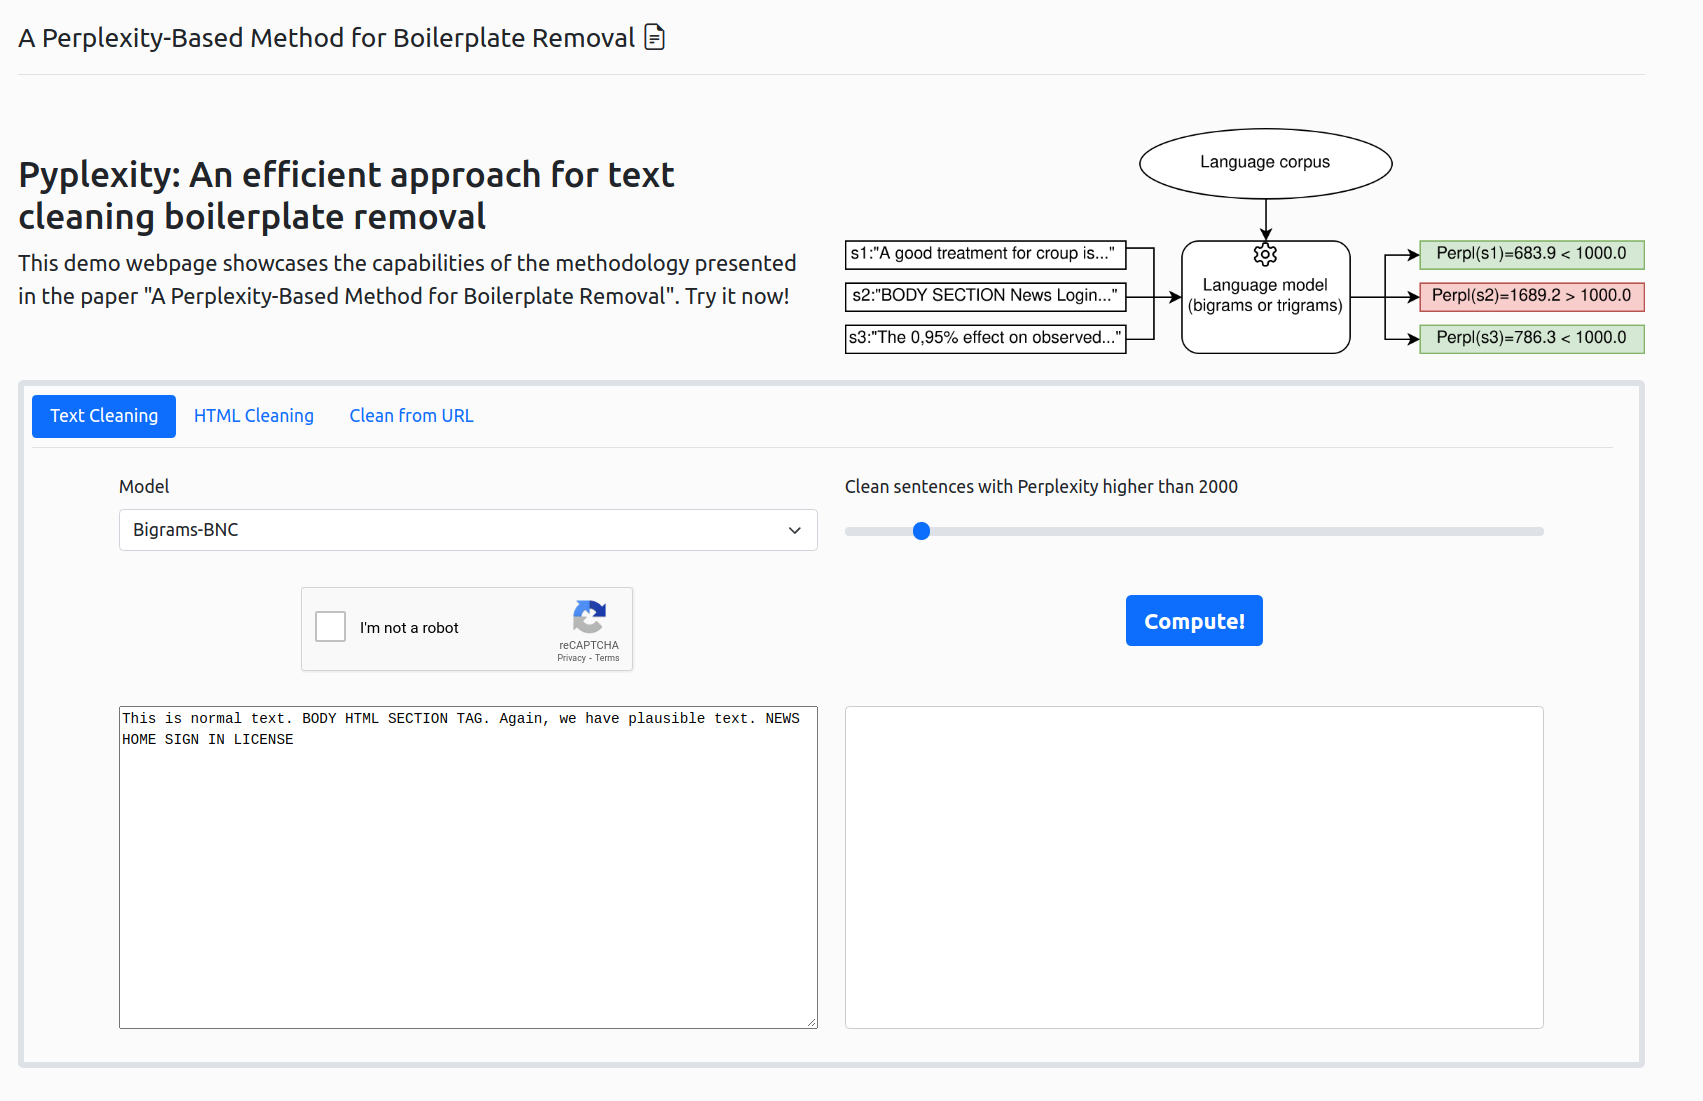Open the Bigrams-BNC model dropdown
The width and height of the screenshot is (1703, 1101).
coord(467,530)
